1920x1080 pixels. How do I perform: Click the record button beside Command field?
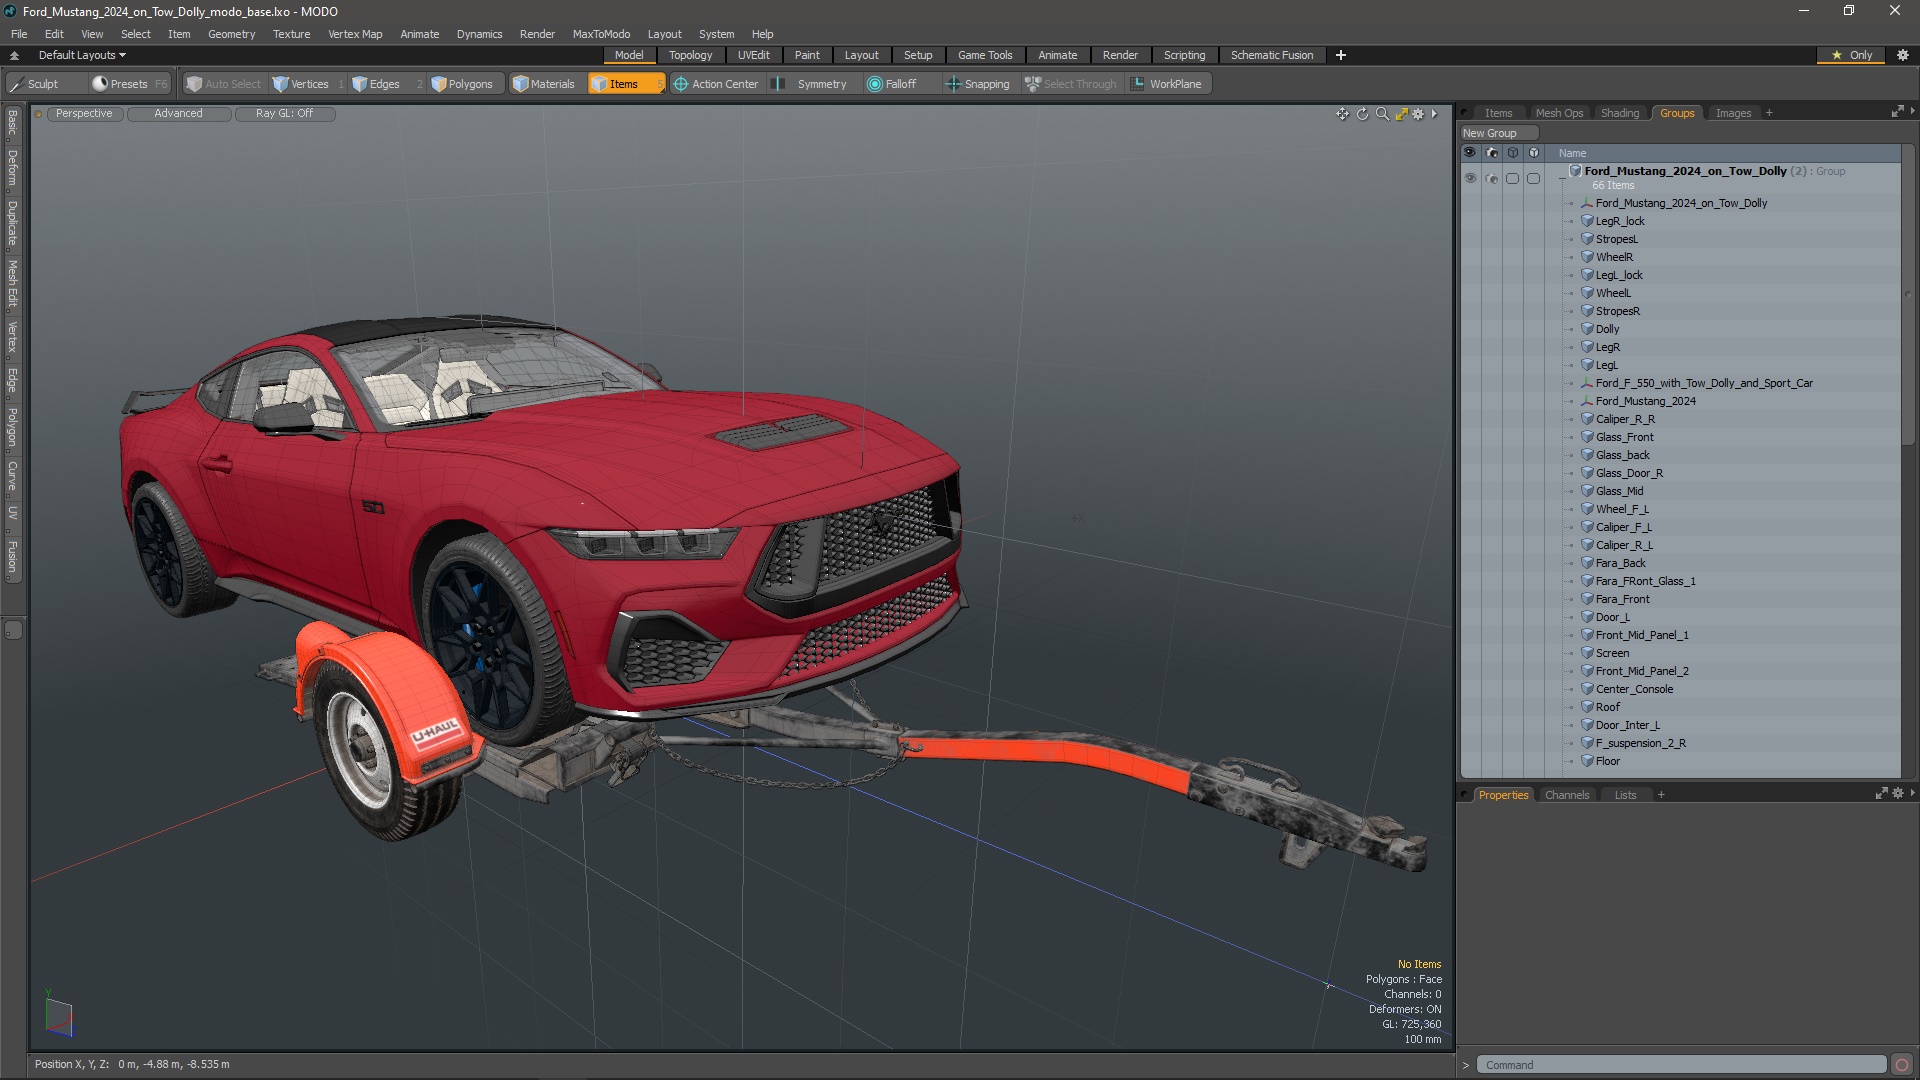(1902, 1065)
